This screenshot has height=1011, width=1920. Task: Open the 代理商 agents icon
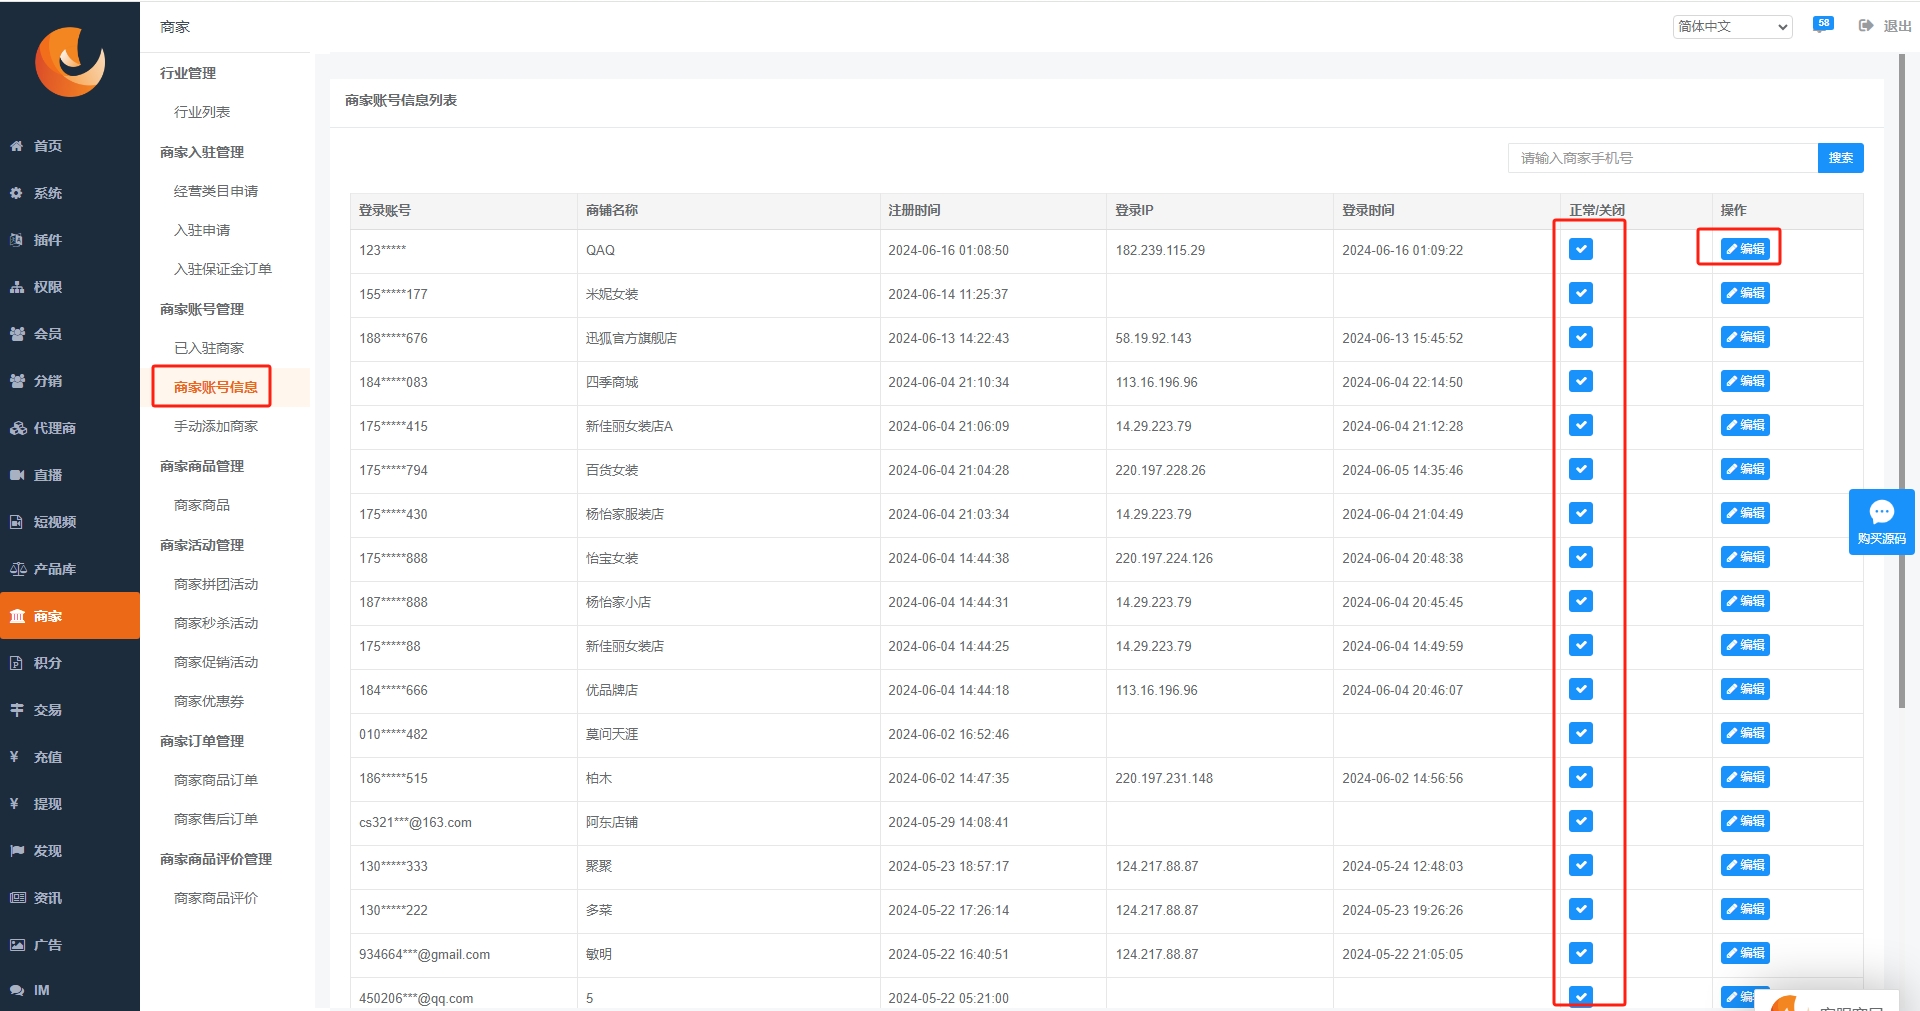click(17, 428)
